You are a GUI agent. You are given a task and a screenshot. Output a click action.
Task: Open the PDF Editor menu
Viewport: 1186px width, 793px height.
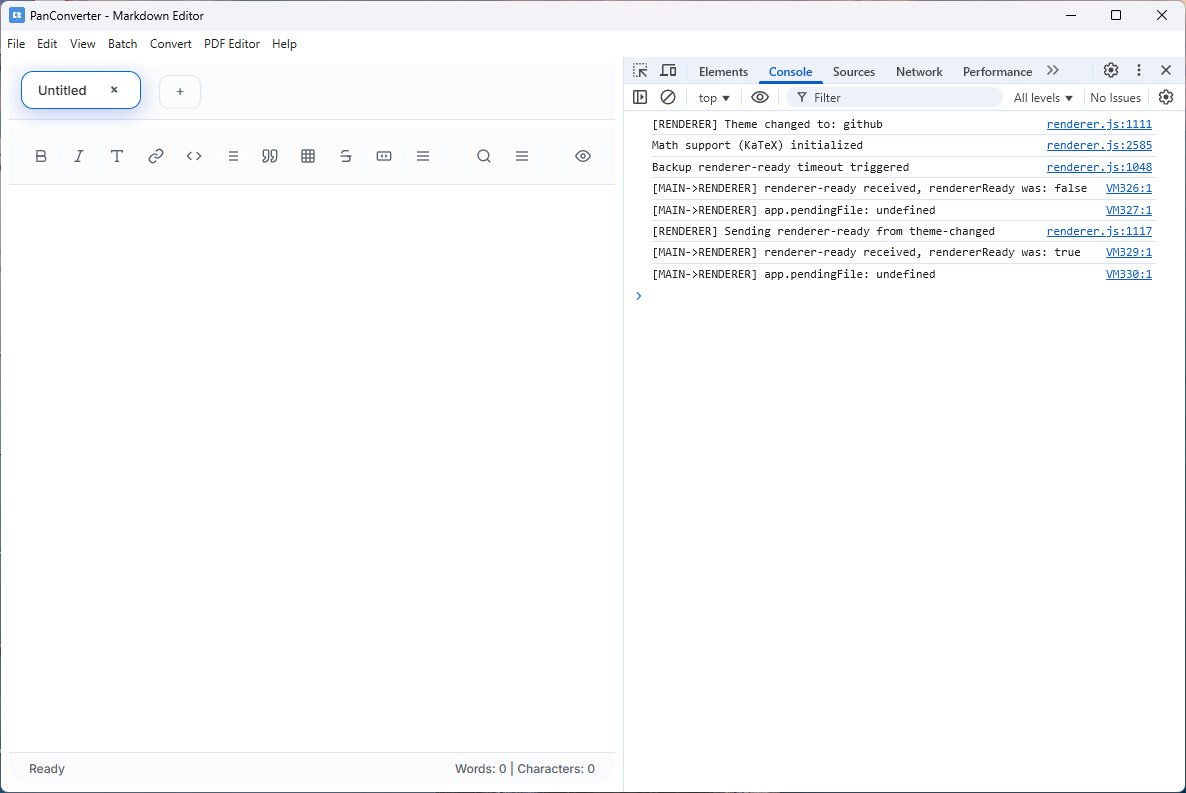click(231, 44)
